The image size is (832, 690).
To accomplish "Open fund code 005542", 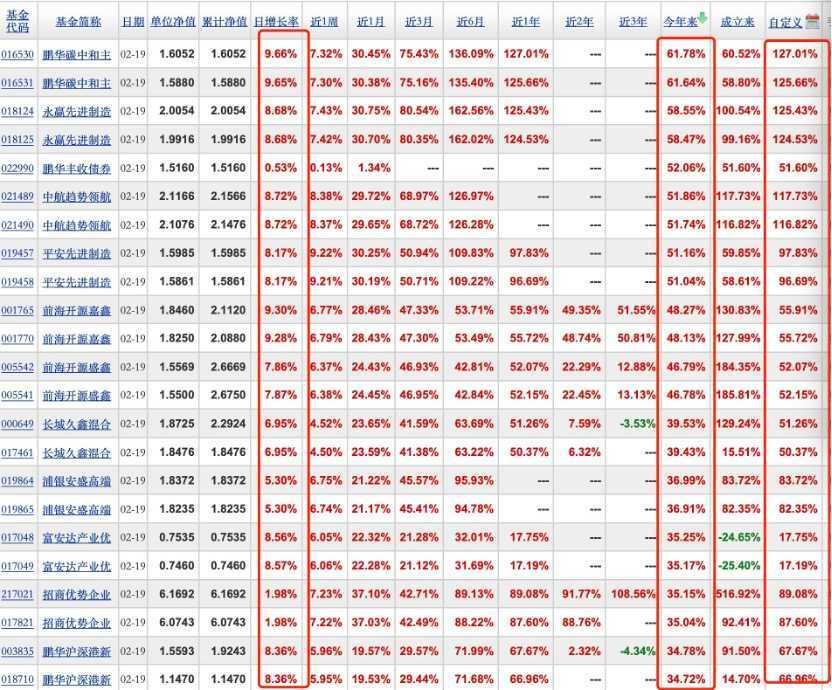I will pyautogui.click(x=18, y=367).
